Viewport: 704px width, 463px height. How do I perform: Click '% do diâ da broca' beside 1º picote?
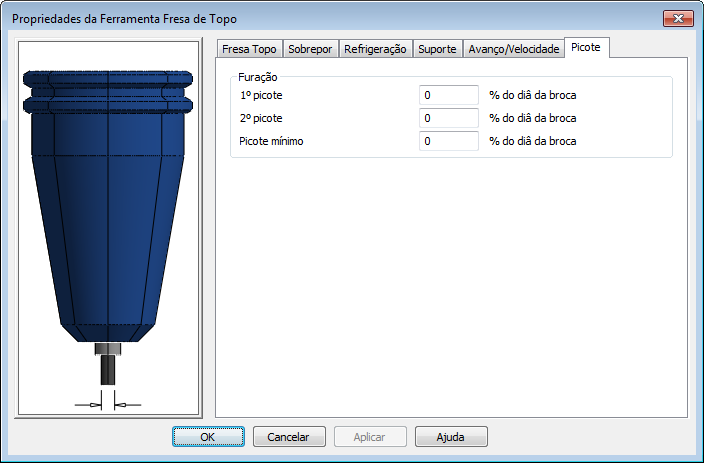coord(532,95)
